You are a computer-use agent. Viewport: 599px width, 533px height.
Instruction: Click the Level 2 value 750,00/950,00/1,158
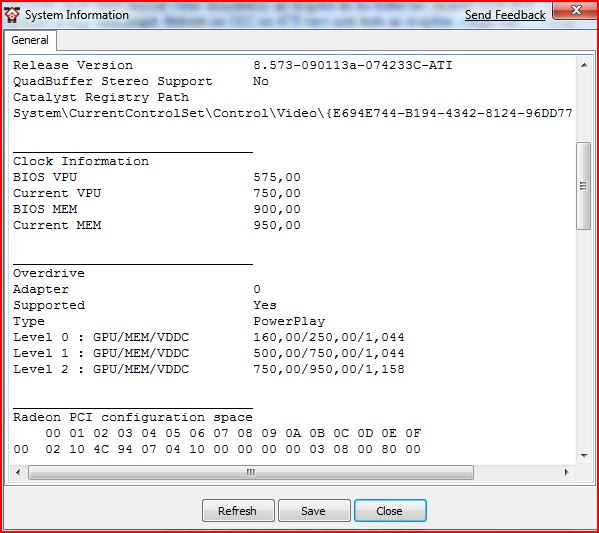[329, 369]
